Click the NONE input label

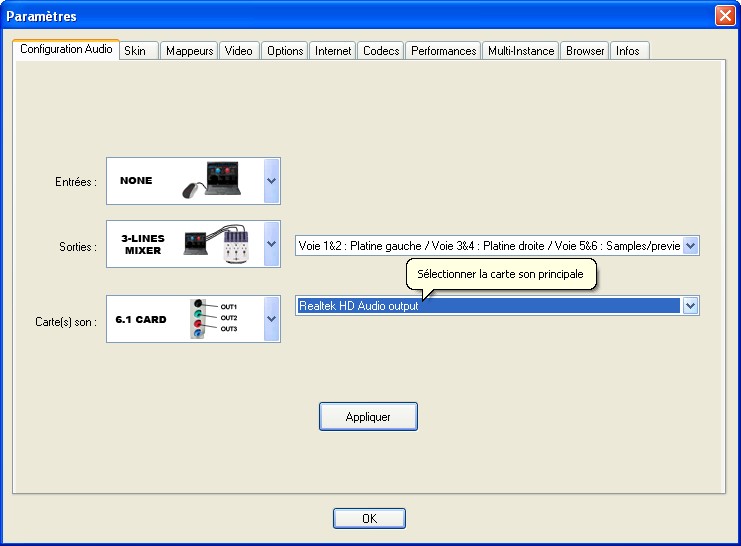pos(136,181)
